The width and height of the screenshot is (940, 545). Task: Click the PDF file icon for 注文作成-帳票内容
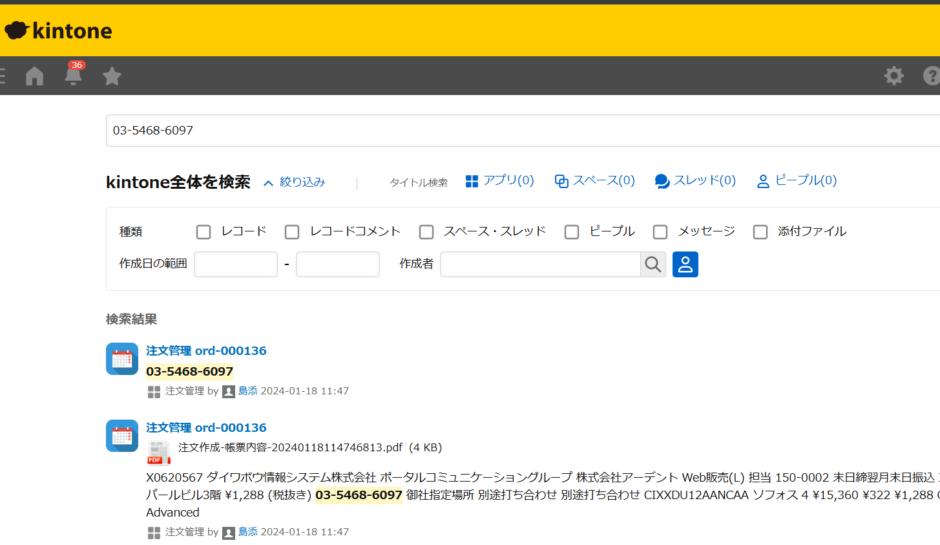pos(159,453)
